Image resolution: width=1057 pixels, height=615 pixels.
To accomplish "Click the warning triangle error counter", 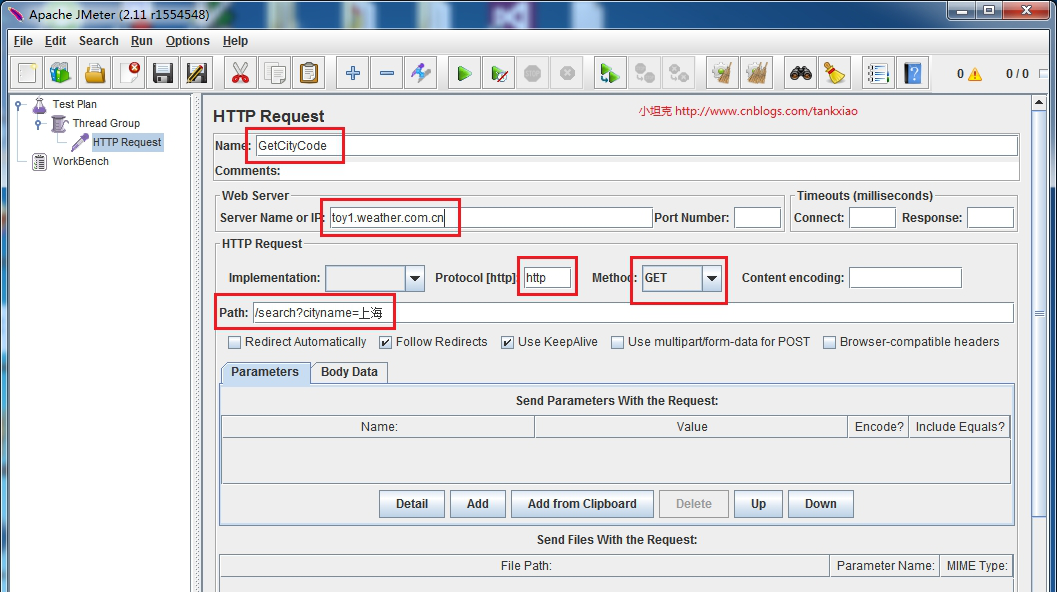I will 974,74.
